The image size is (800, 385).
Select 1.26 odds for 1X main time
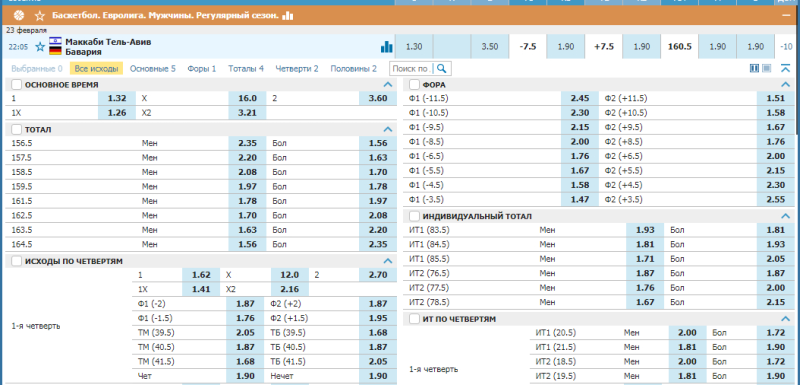coord(117,113)
